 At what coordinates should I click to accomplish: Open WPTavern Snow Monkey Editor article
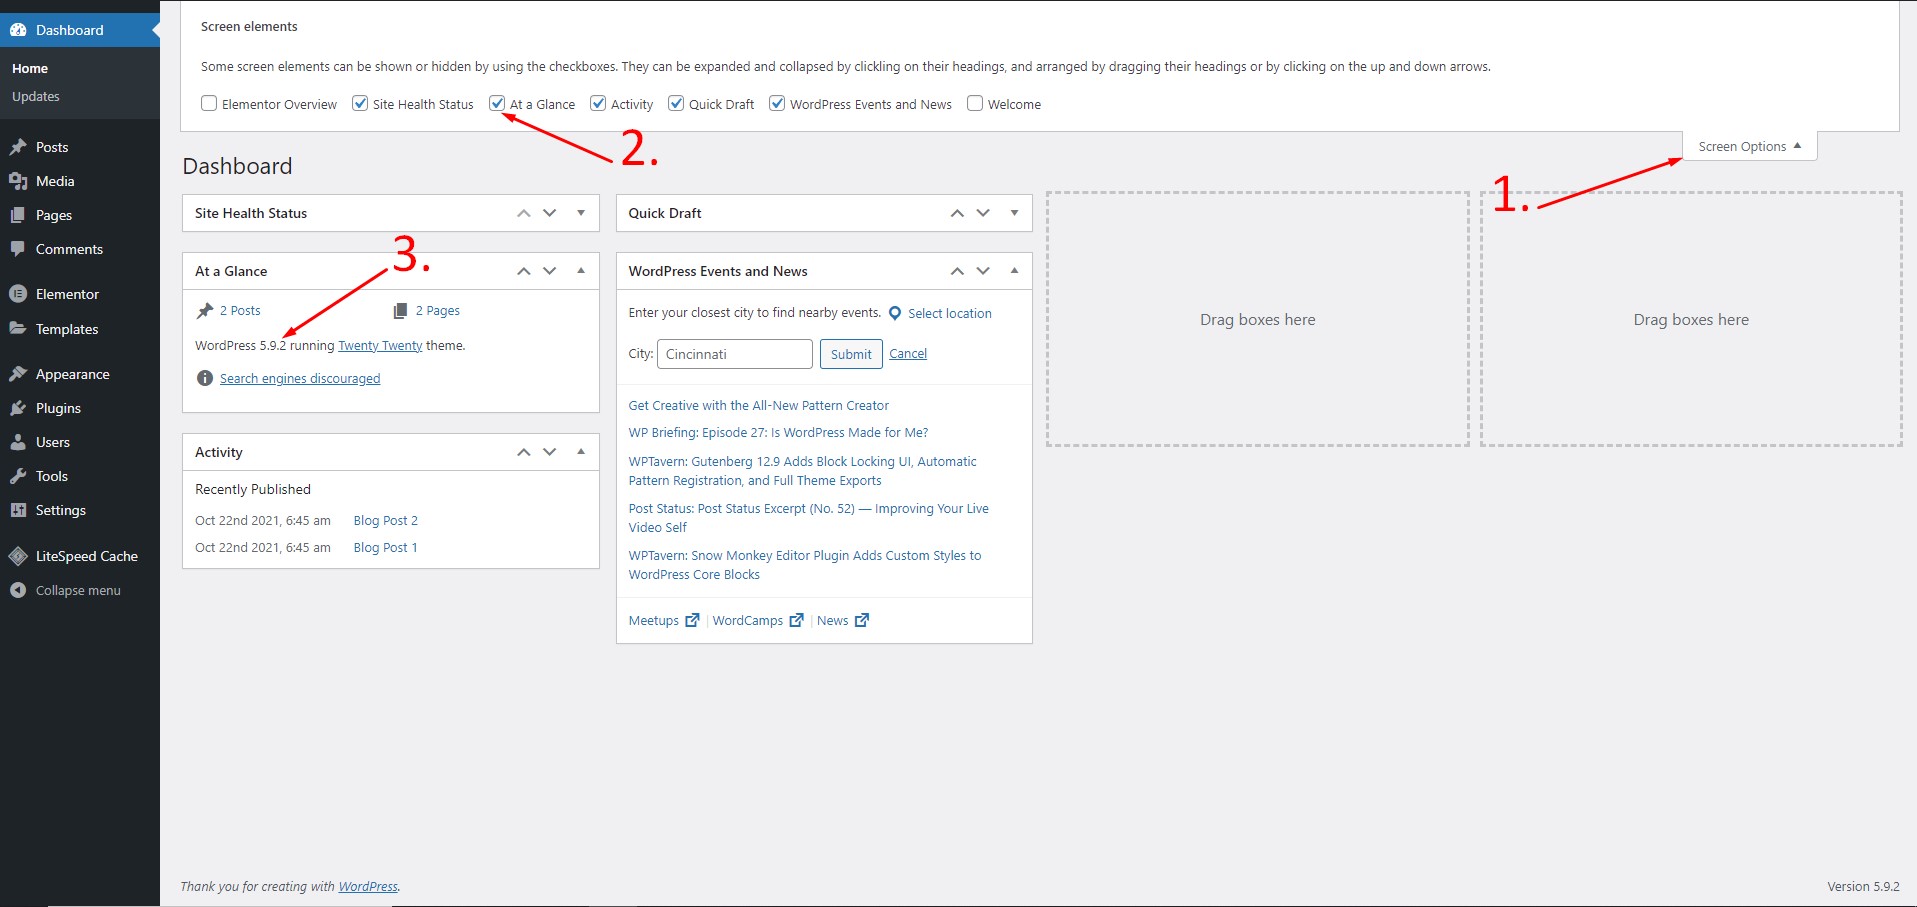[805, 565]
